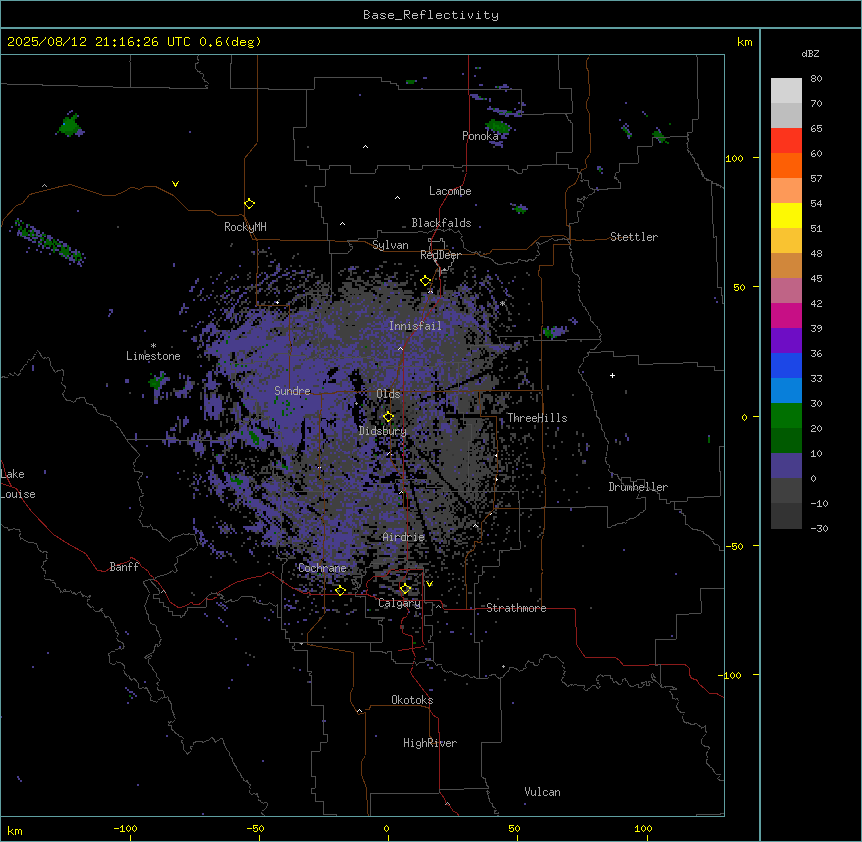Viewport: 862px width, 842px height.
Task: Click the Innisfail label
Action: point(416,326)
